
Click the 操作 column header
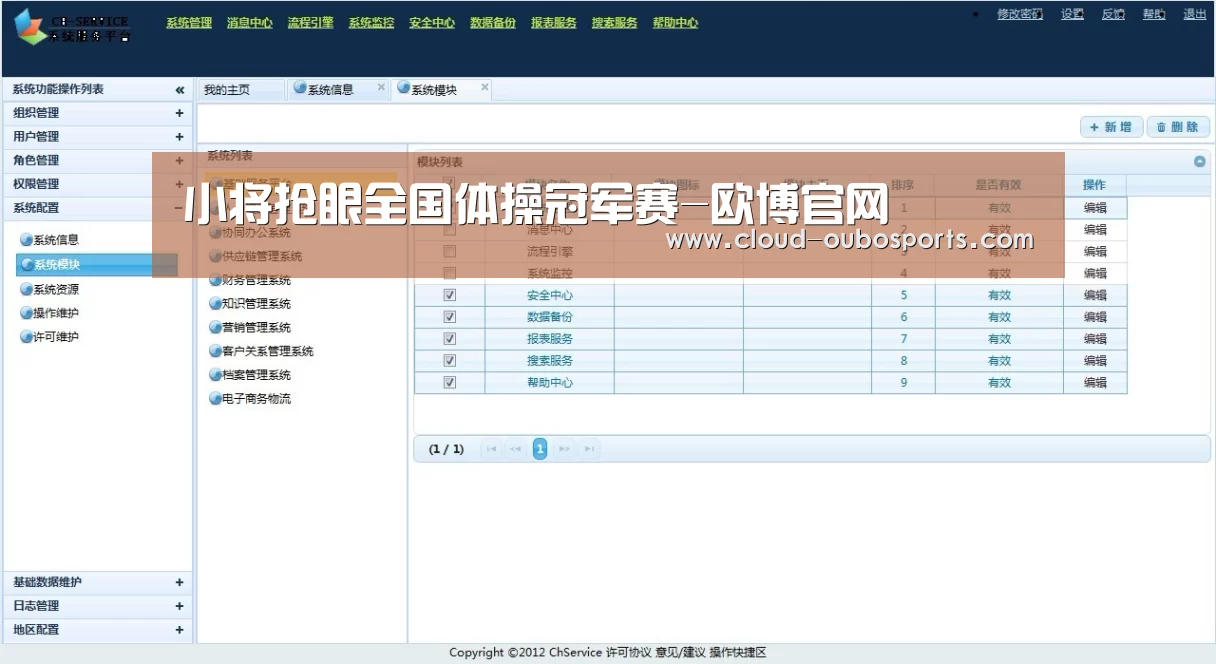point(1095,185)
